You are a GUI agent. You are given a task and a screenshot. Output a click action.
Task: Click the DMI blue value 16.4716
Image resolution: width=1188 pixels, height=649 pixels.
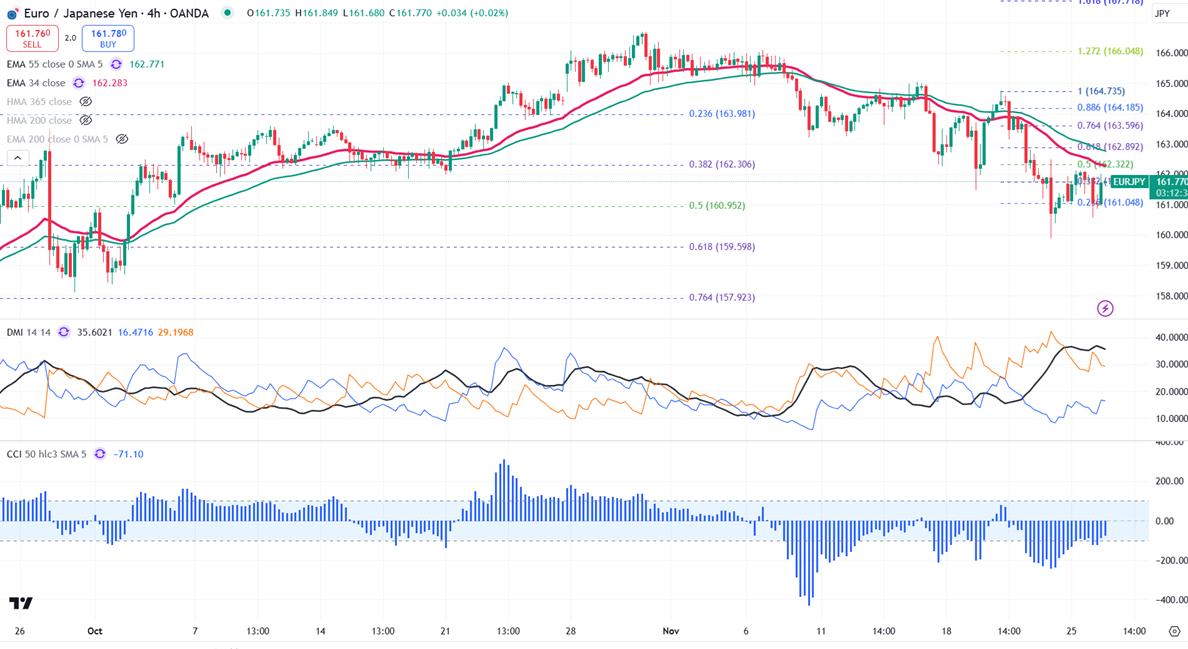[x=136, y=332]
